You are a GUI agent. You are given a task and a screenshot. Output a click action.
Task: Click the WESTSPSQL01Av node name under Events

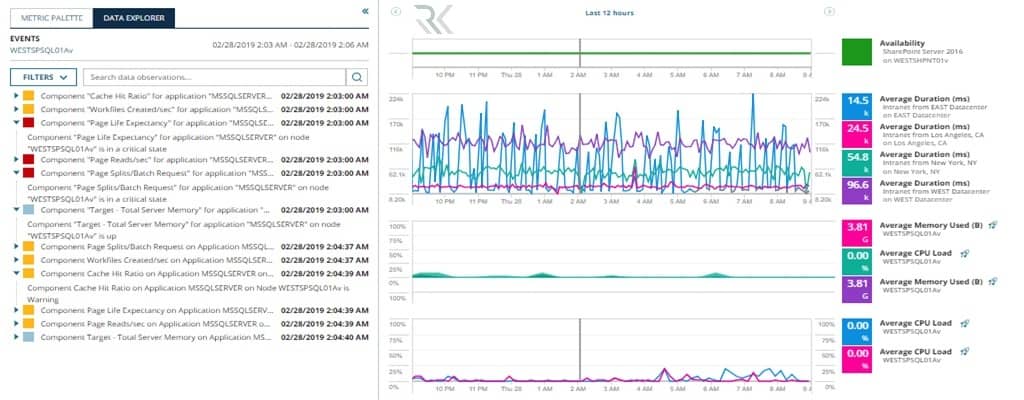point(41,48)
